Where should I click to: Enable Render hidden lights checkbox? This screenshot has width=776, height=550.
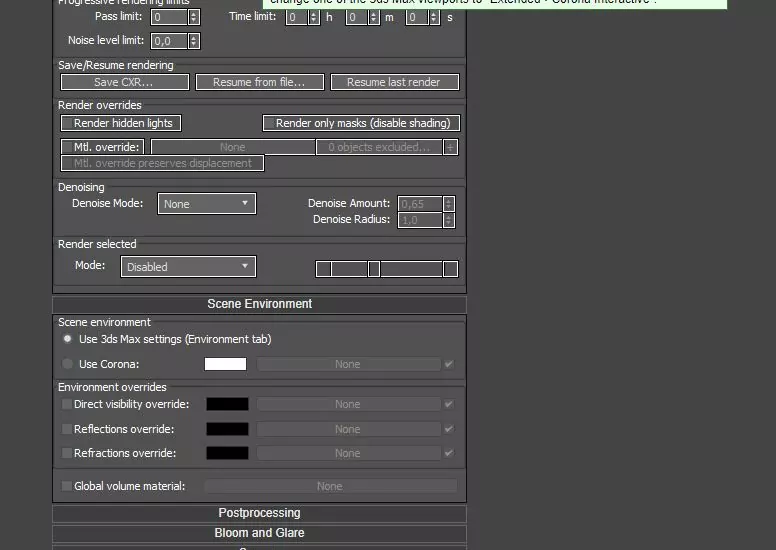pyautogui.click(x=68, y=123)
